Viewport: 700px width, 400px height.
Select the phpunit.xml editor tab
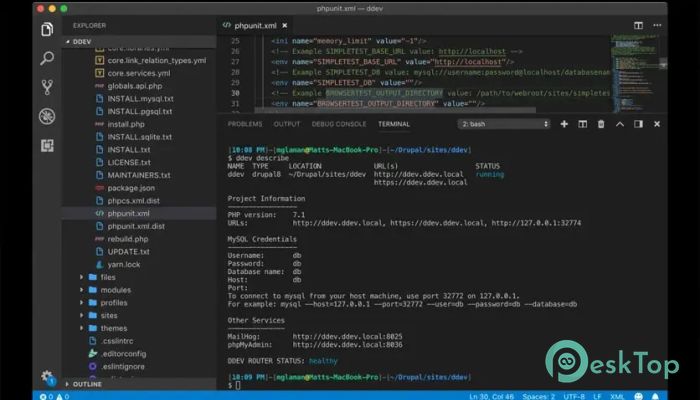(254, 26)
